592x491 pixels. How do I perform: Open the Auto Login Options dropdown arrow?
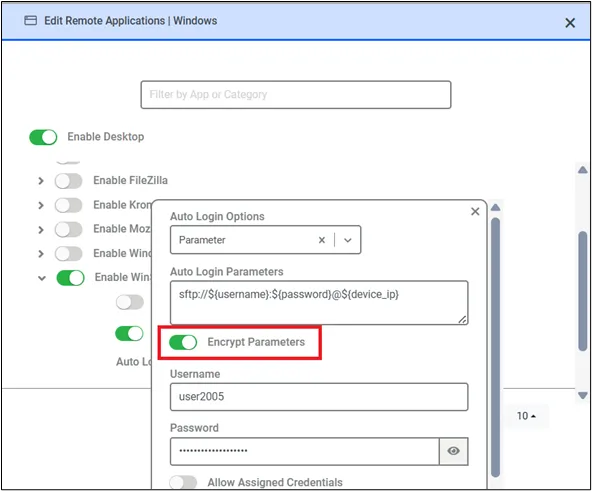coord(348,240)
